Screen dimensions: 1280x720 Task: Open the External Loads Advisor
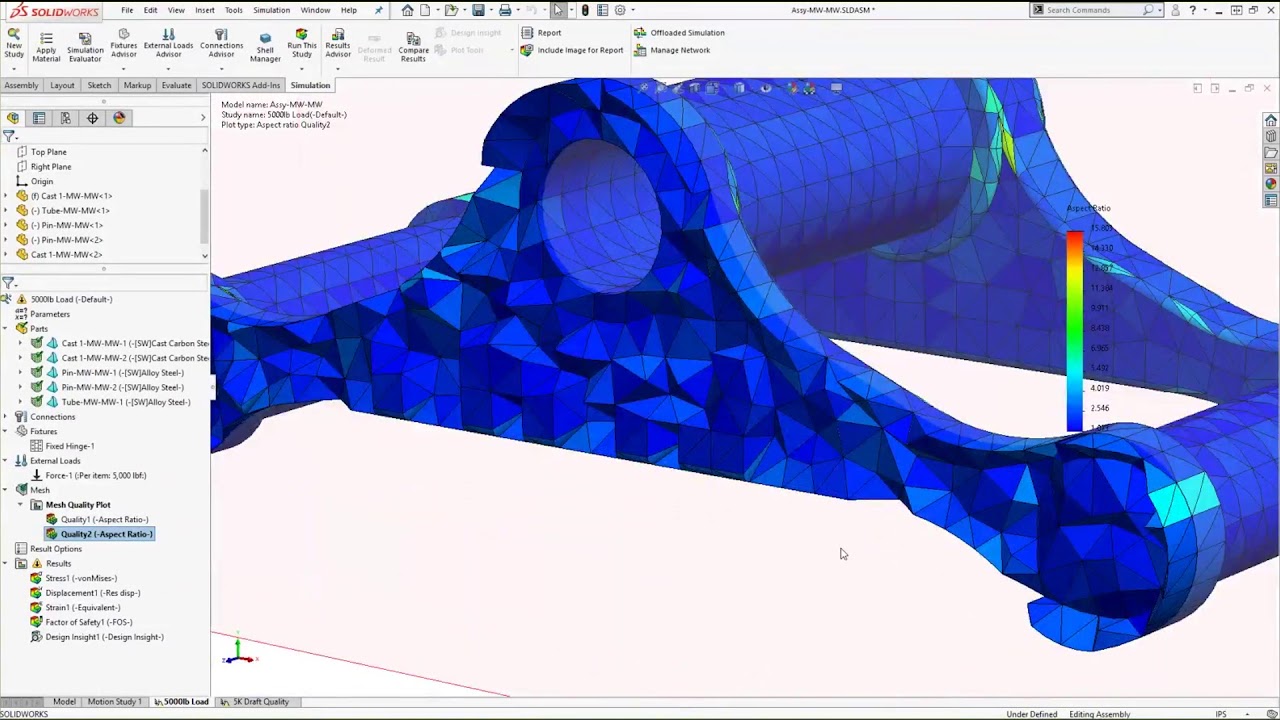pyautogui.click(x=168, y=43)
